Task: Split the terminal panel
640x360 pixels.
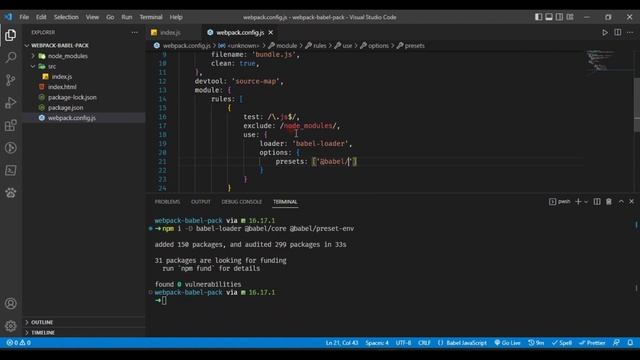Action: point(597,202)
